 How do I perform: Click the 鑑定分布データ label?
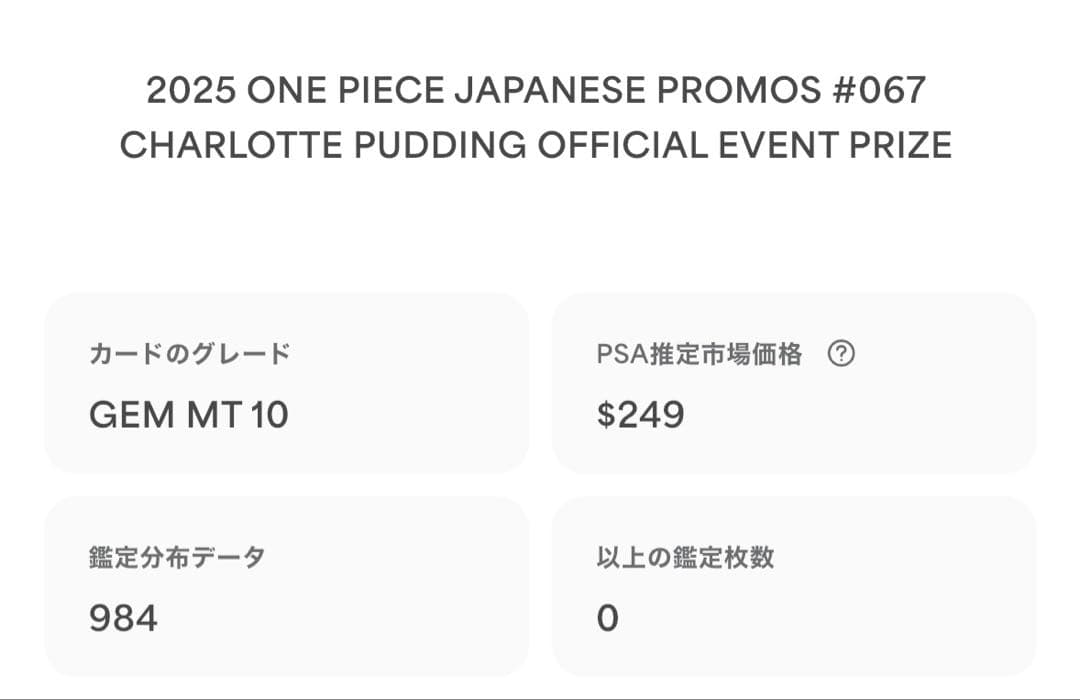click(177, 557)
